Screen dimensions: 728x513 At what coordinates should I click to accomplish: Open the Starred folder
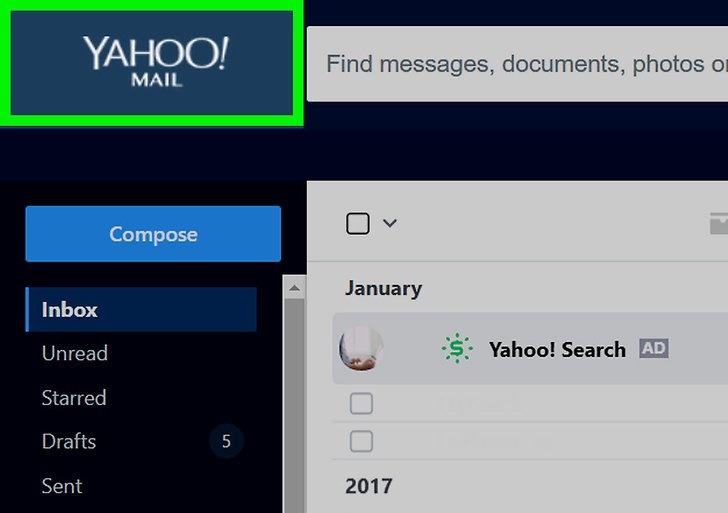(74, 398)
